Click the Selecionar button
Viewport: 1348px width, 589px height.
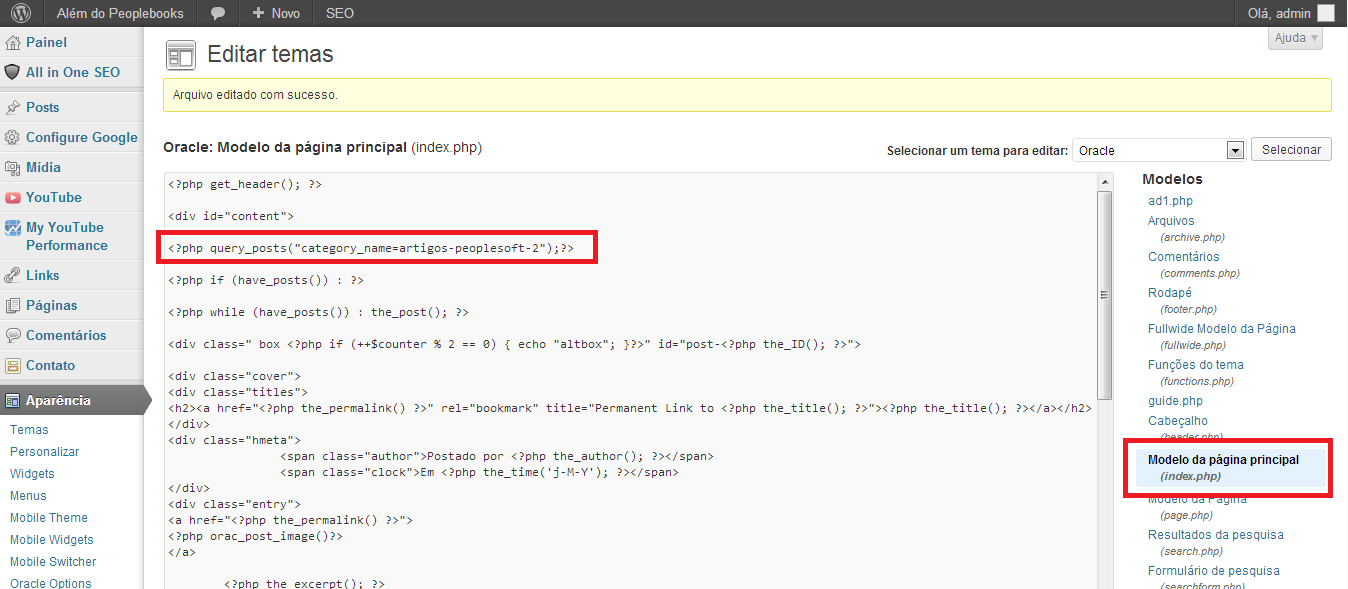click(1291, 149)
